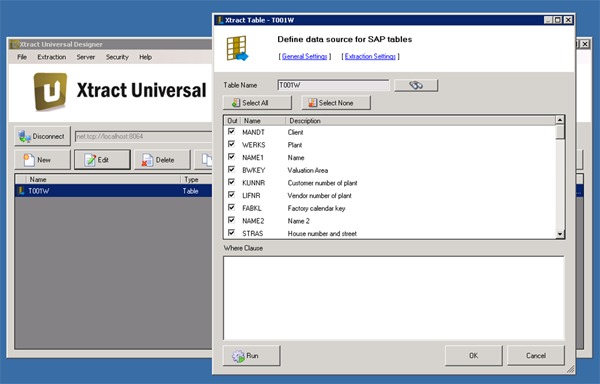Click the Select All button
The height and width of the screenshot is (384, 600).
point(257,103)
